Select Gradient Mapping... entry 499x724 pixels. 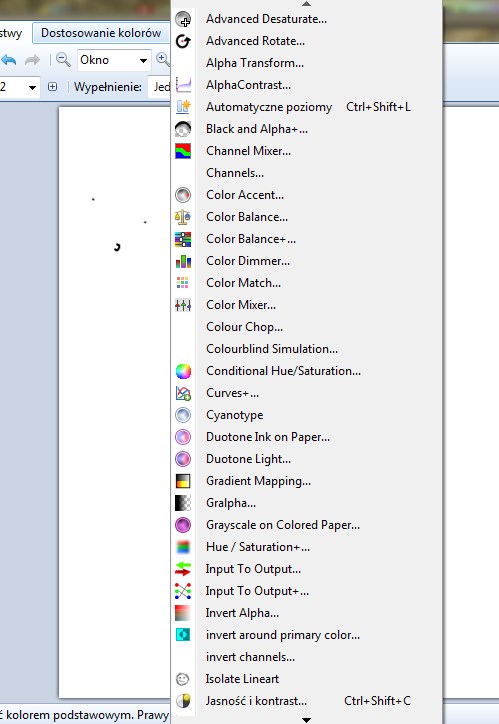tap(307, 481)
